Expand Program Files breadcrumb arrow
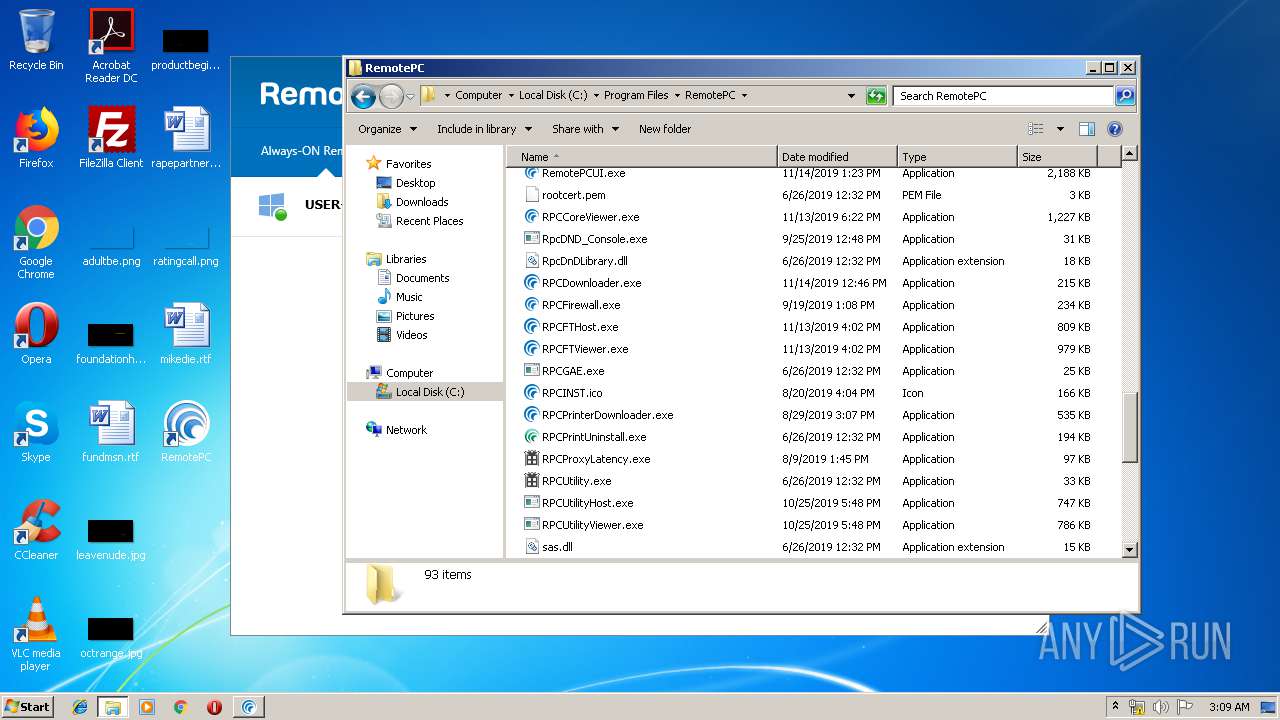 677,96
